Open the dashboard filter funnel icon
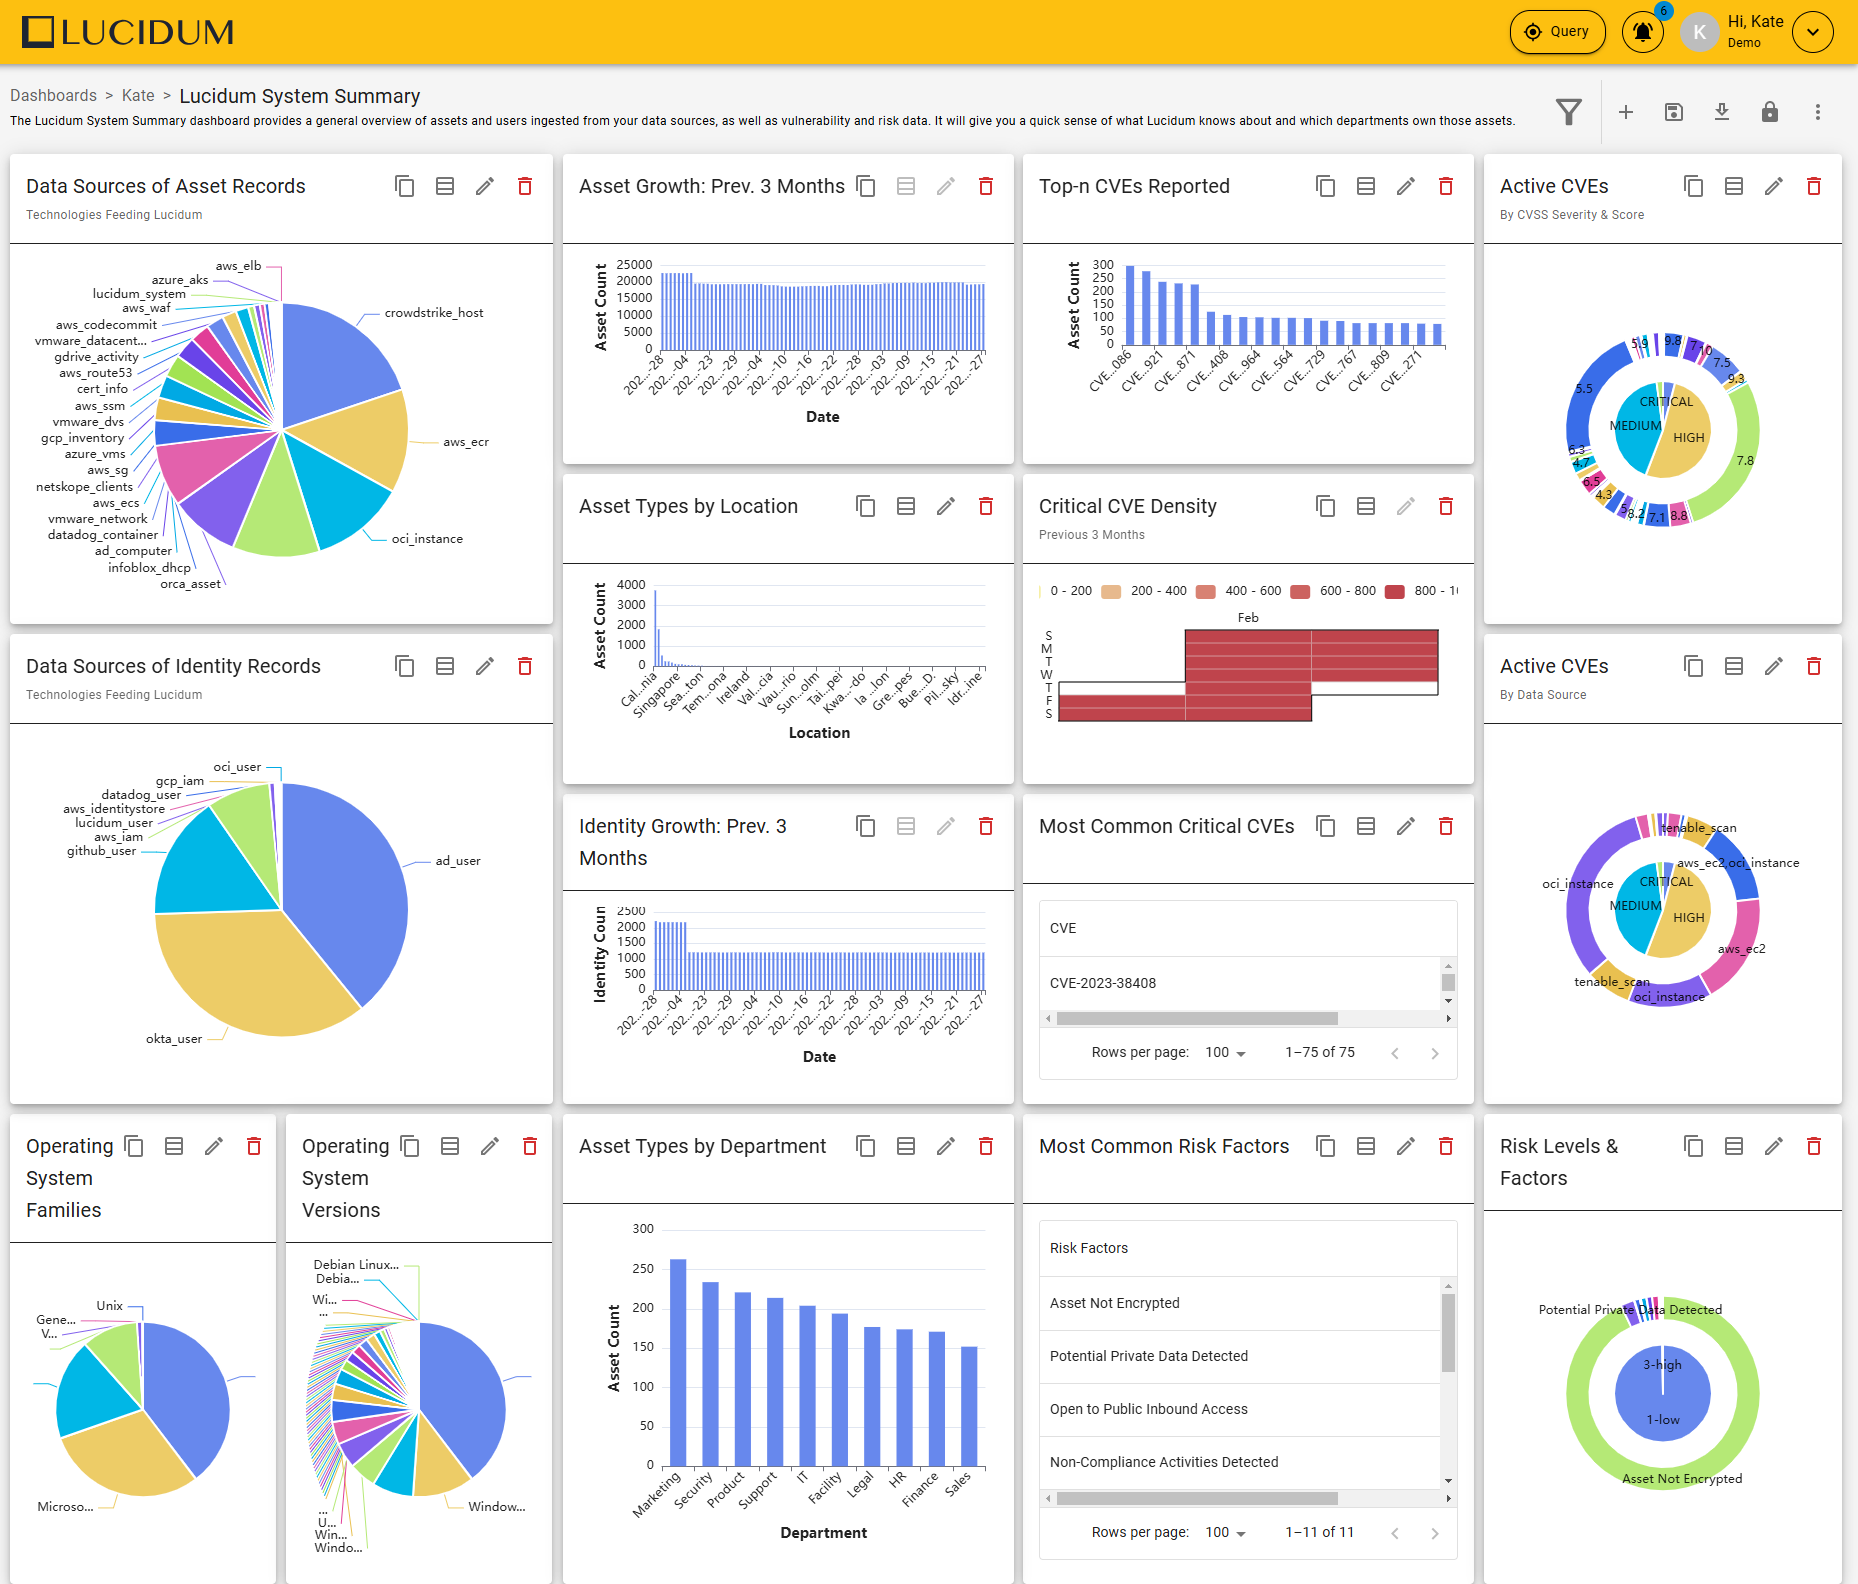The width and height of the screenshot is (1858, 1584). 1569,112
